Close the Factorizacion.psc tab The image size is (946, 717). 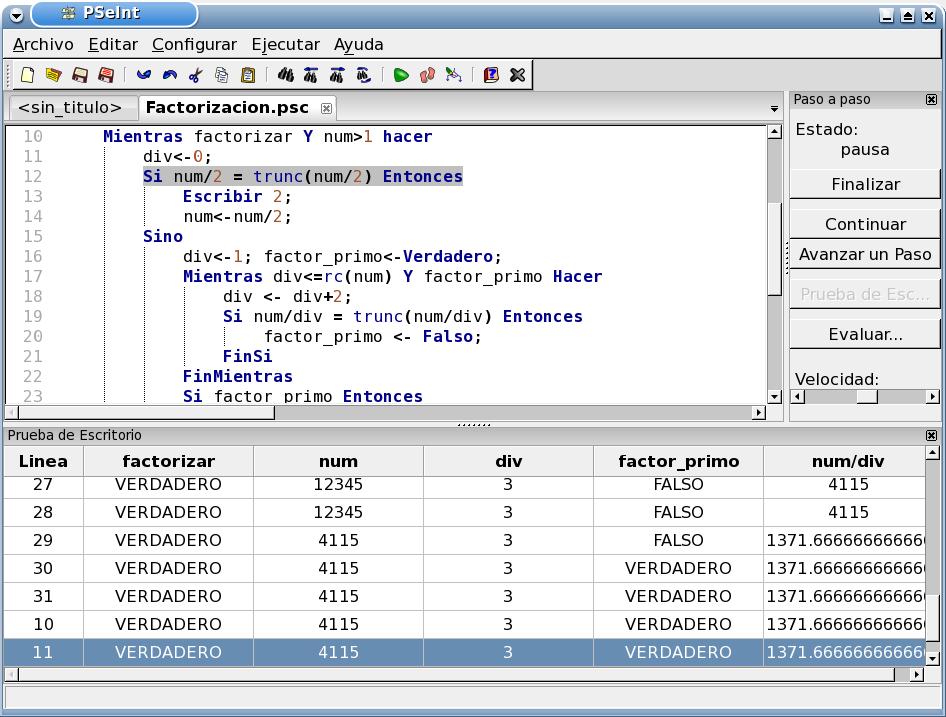click(x=326, y=108)
